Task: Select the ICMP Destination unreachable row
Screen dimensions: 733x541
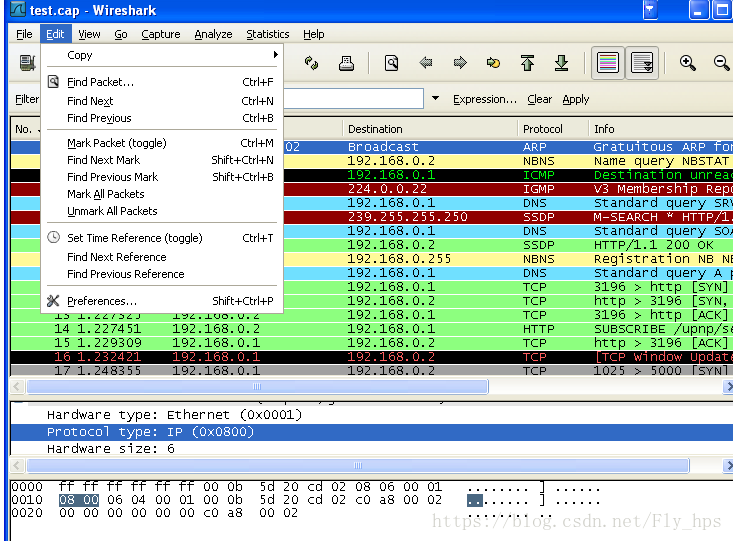Action: [508, 175]
